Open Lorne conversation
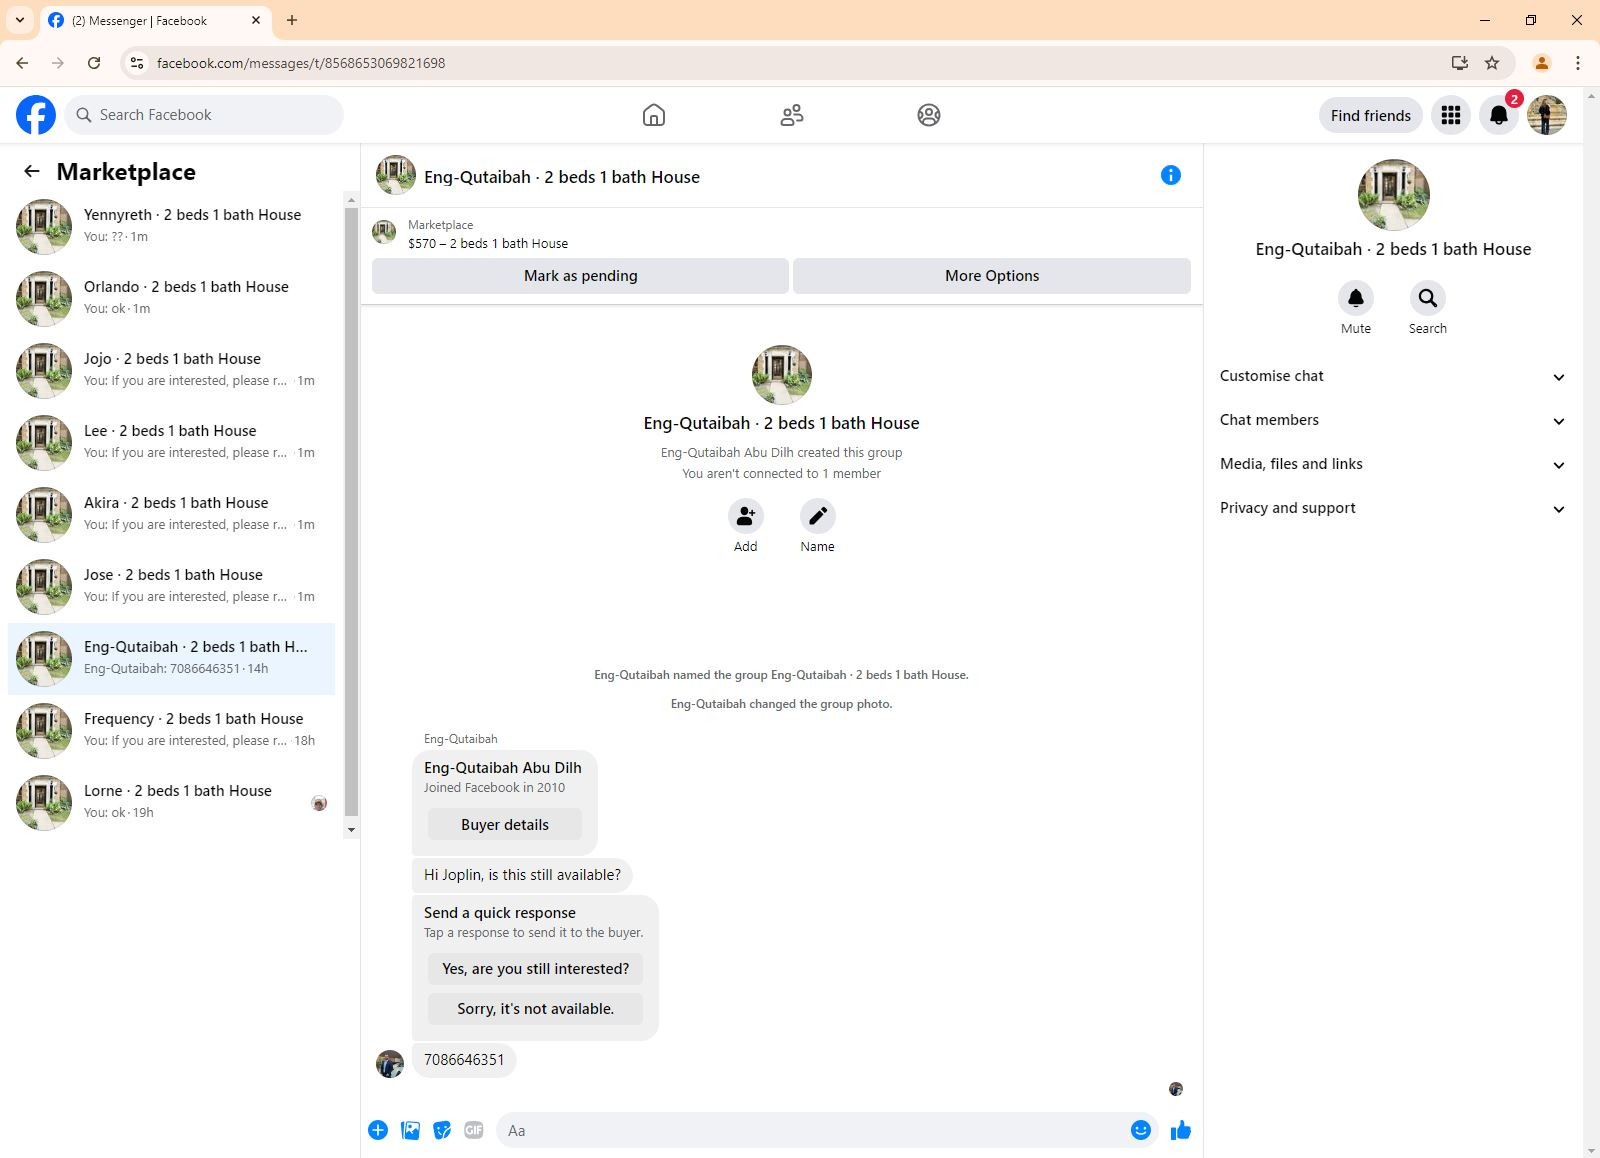 172,803
